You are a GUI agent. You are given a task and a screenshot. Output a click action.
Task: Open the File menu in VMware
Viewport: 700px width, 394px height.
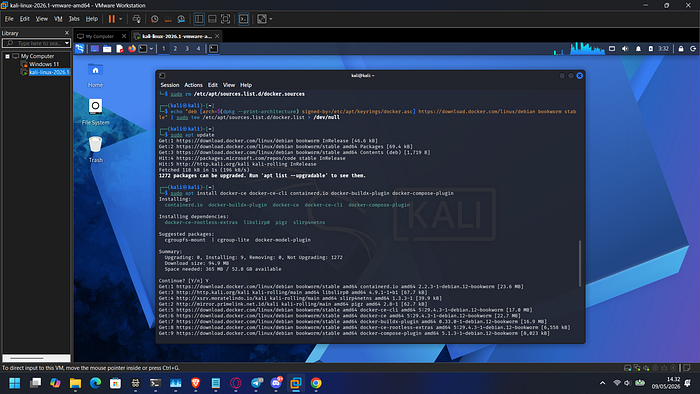[x=9, y=19]
